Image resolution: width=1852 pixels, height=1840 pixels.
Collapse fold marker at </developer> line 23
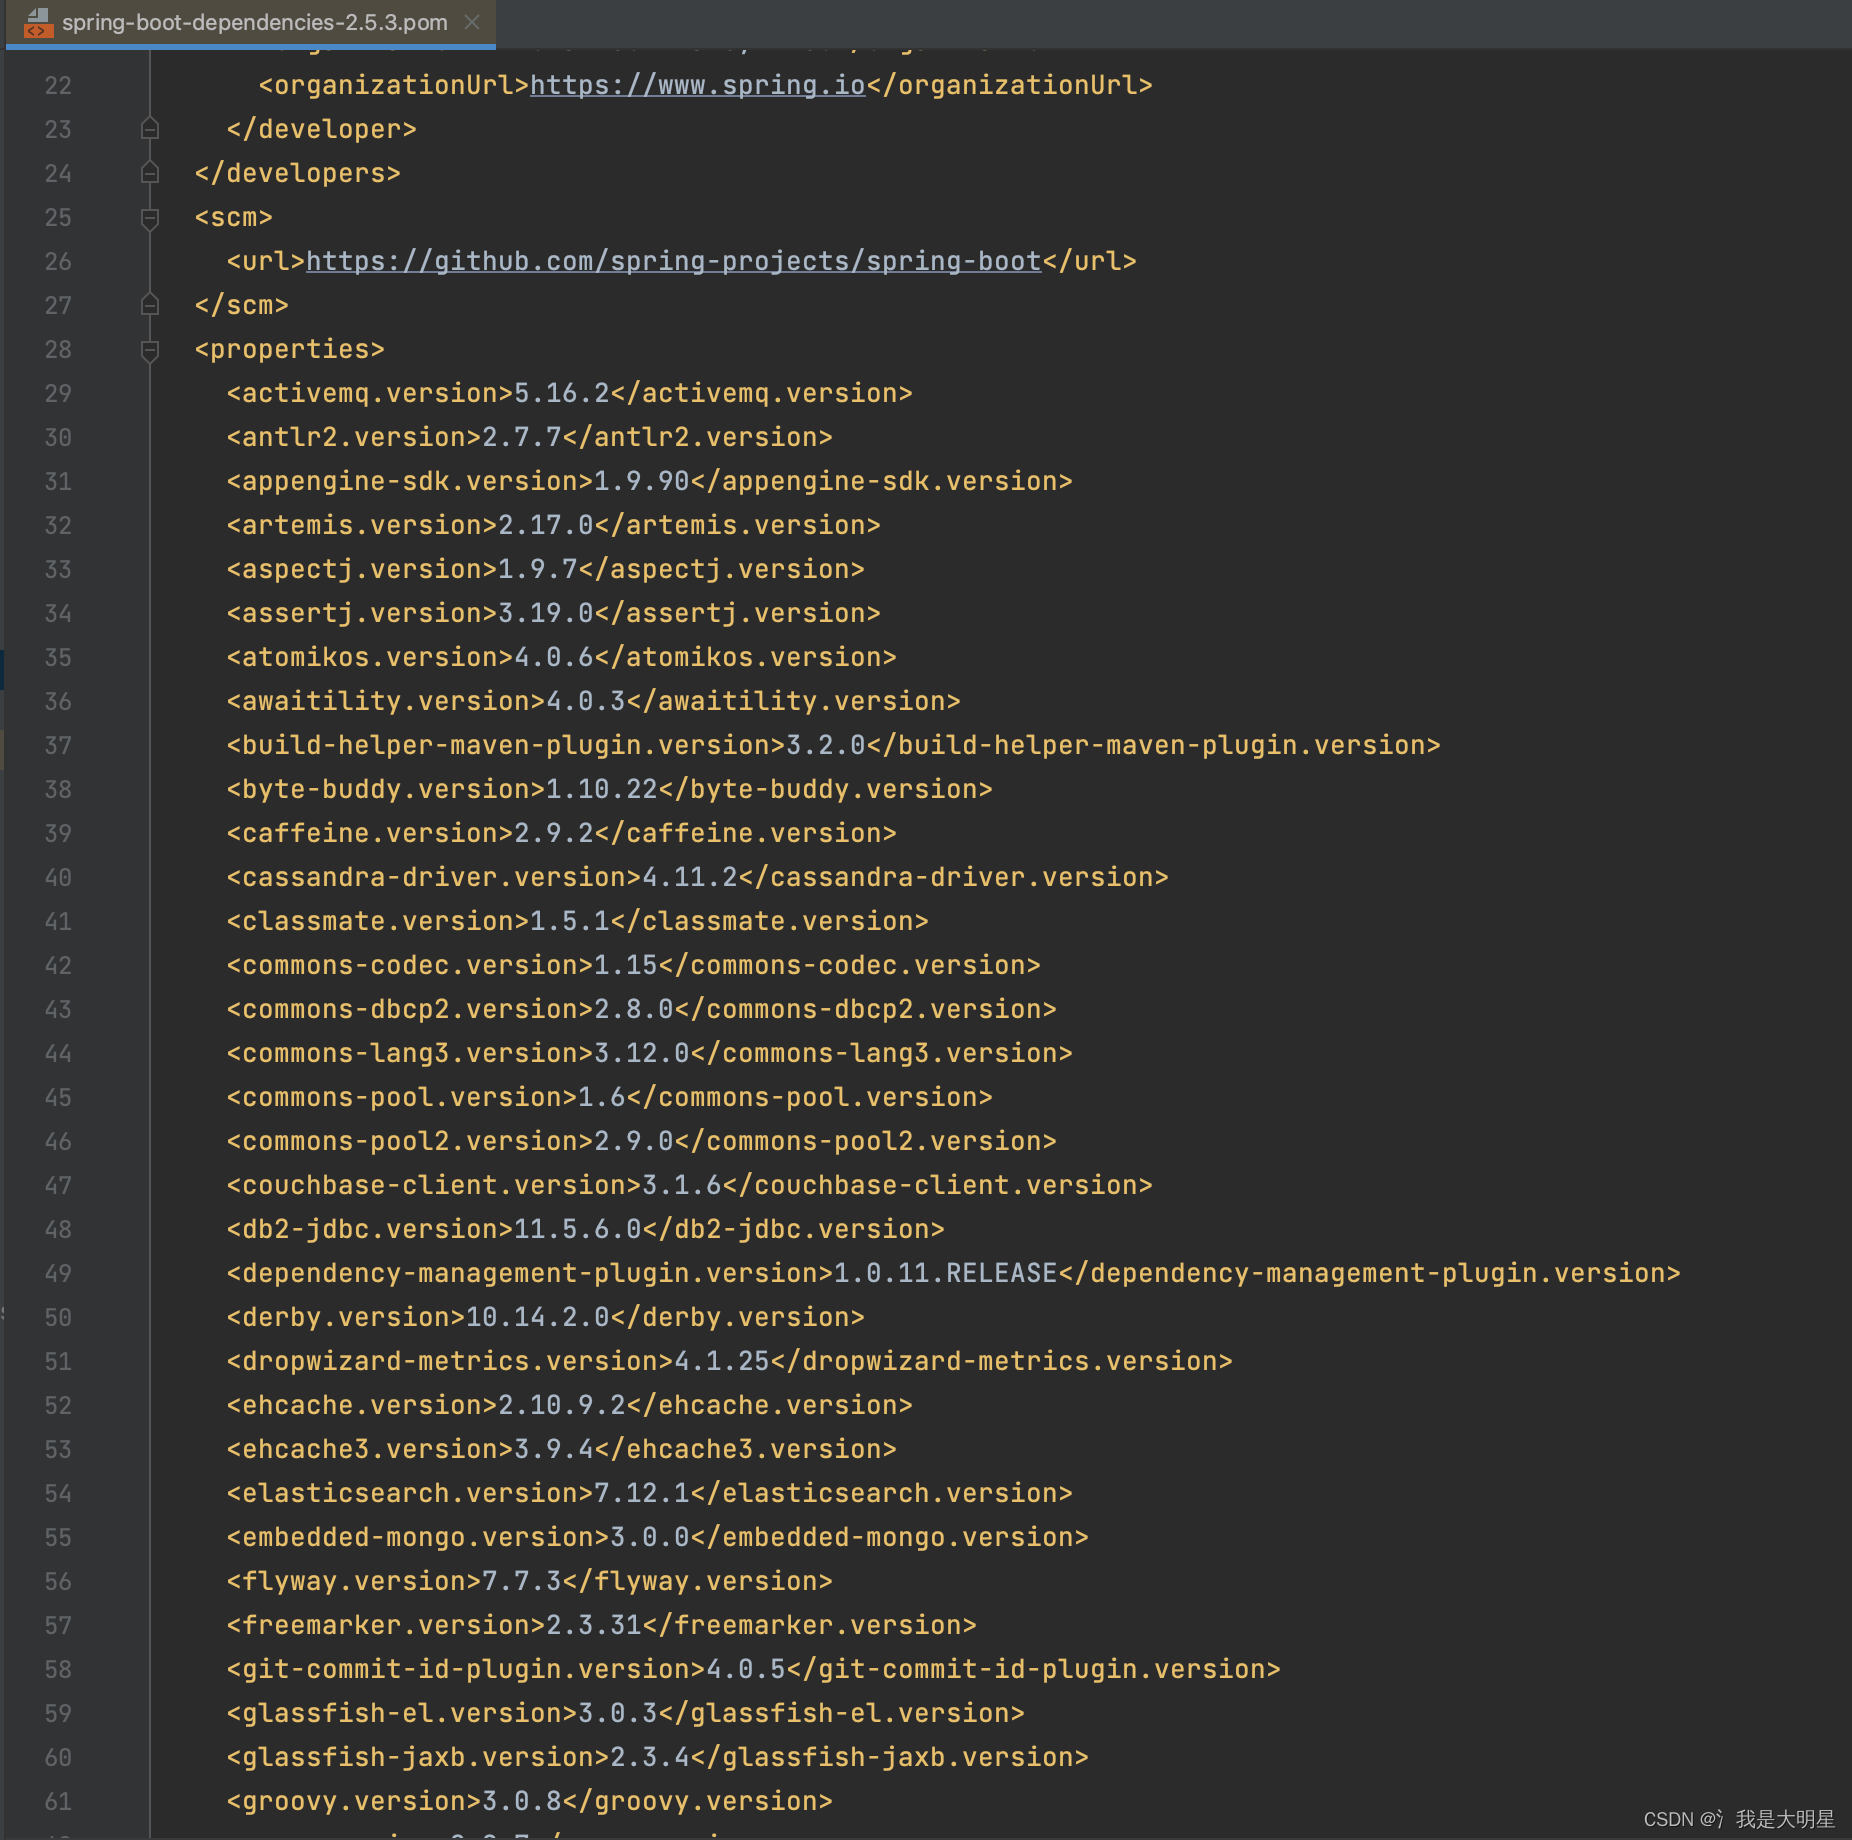pyautogui.click(x=150, y=129)
